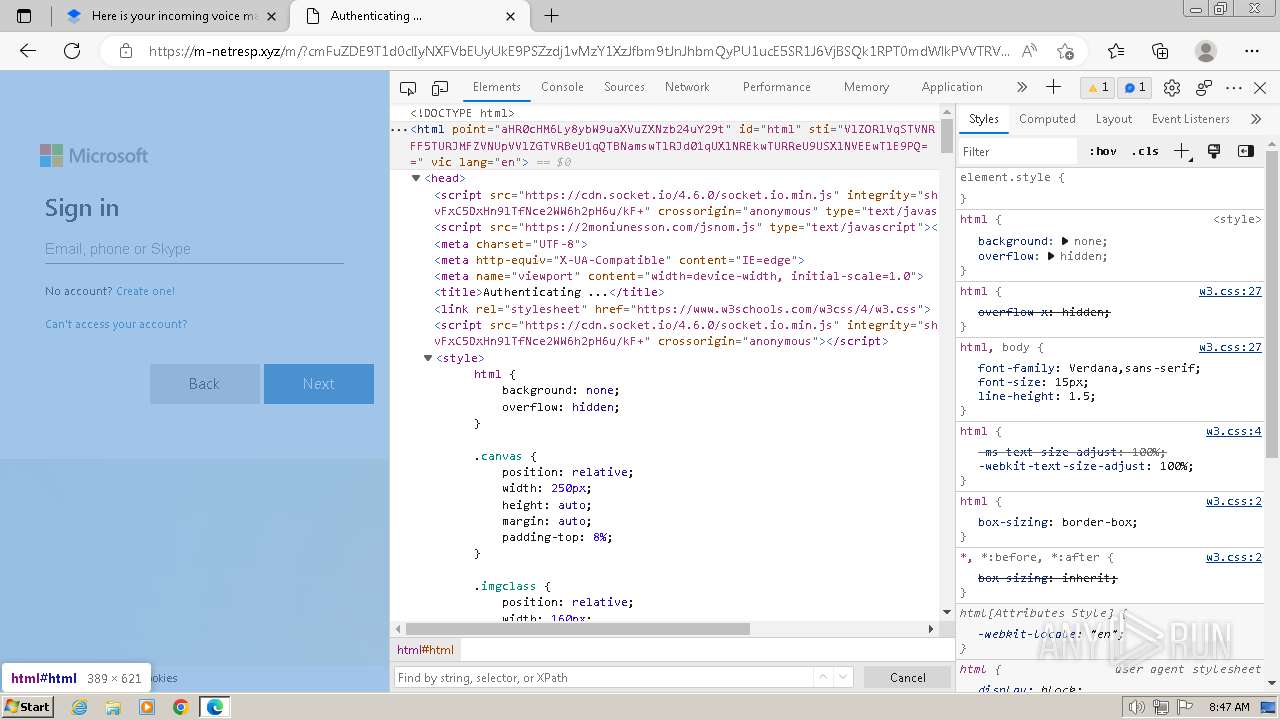Open the Application tab
The height and width of the screenshot is (720, 1280).
point(952,87)
